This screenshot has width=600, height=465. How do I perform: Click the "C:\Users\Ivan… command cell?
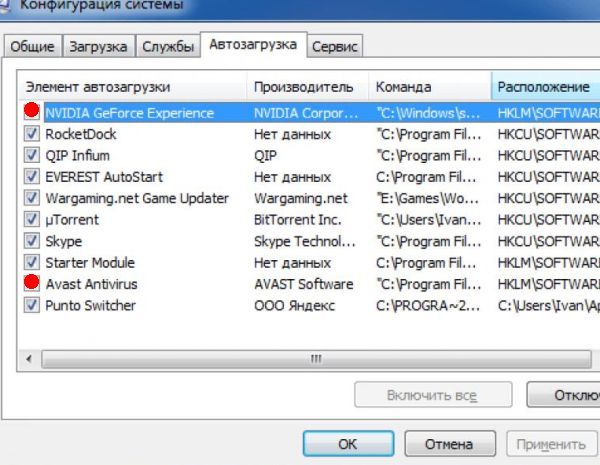pyautogui.click(x=429, y=220)
